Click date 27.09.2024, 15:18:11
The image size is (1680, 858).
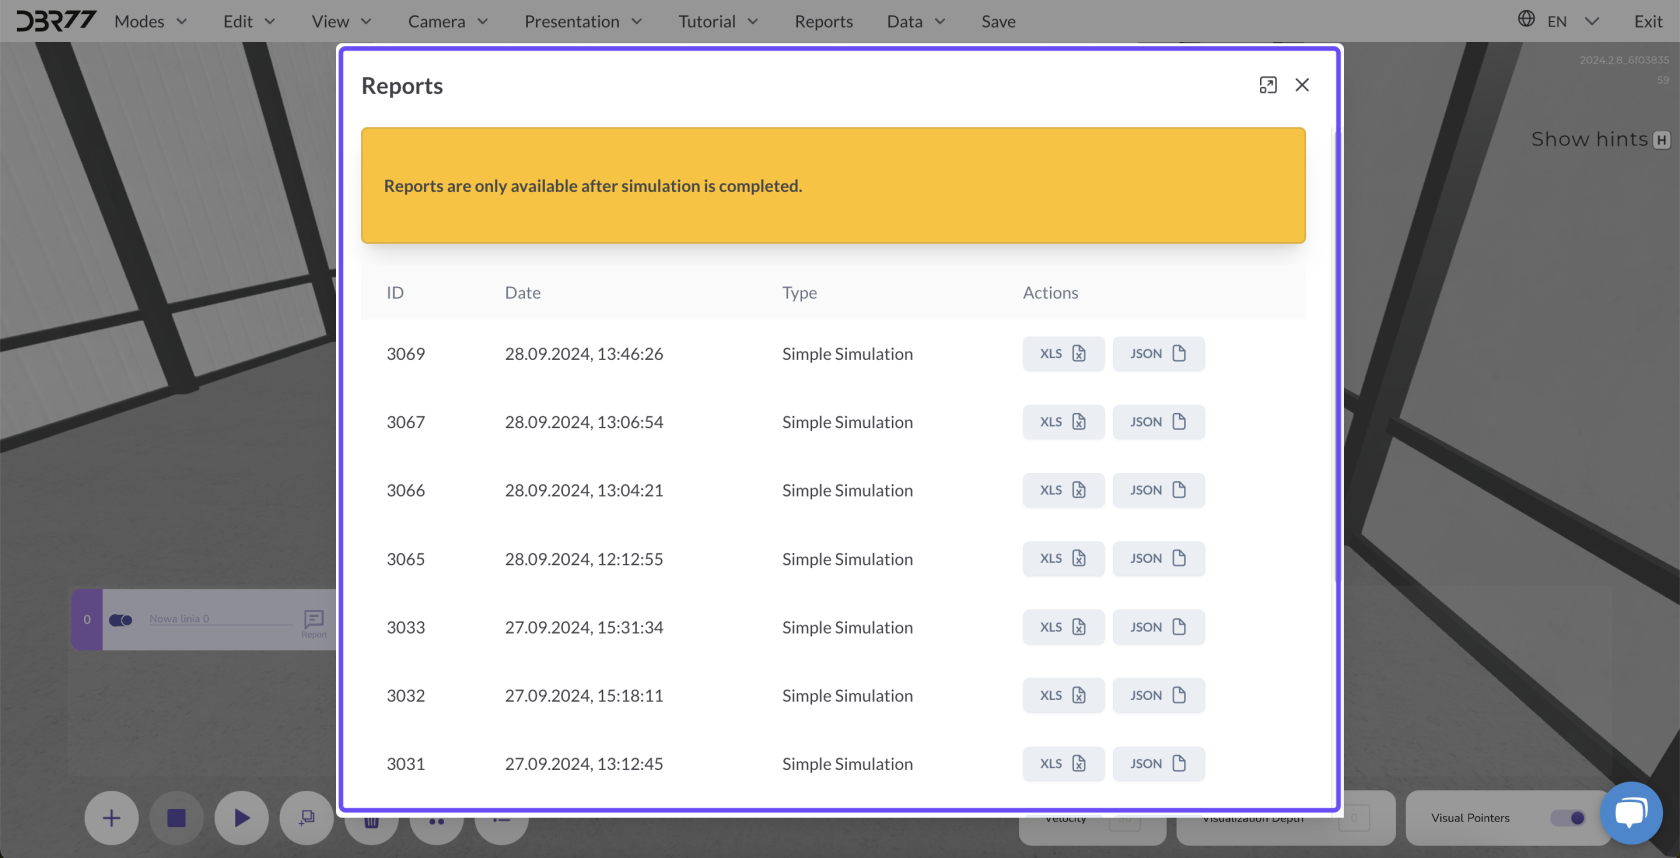click(584, 695)
